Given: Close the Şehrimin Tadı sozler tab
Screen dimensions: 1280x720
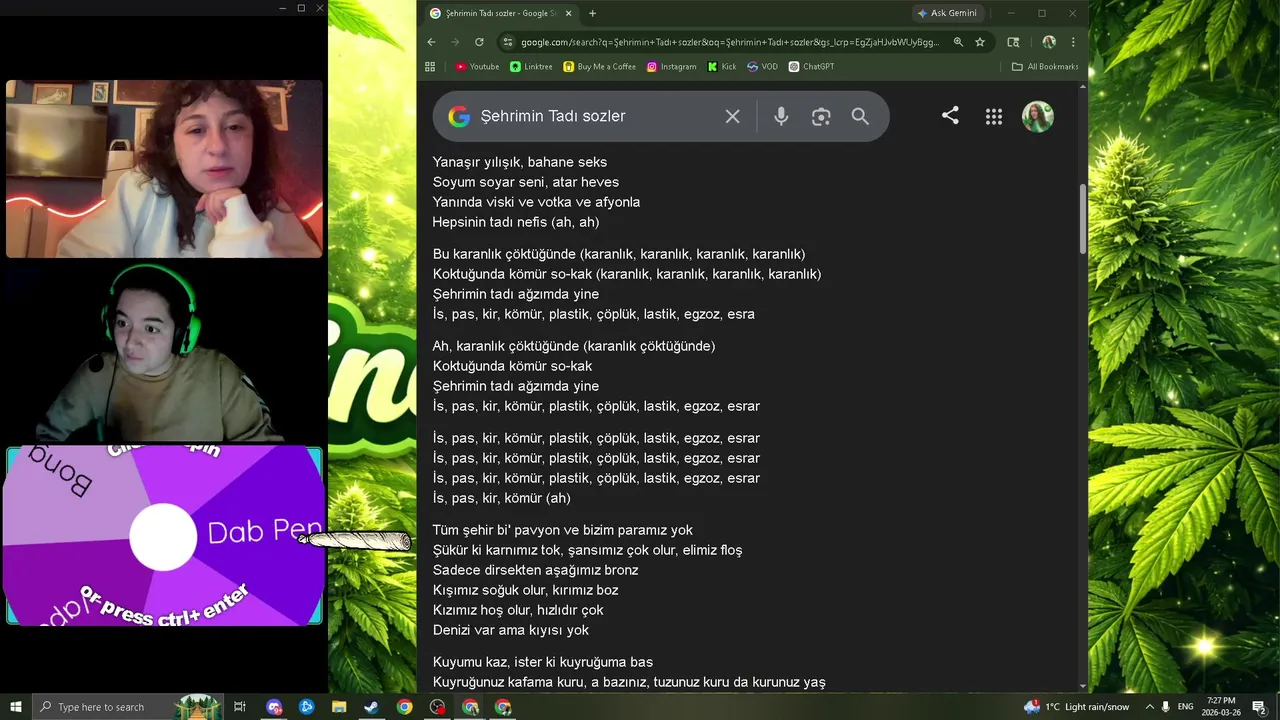Looking at the screenshot, I should 569,13.
